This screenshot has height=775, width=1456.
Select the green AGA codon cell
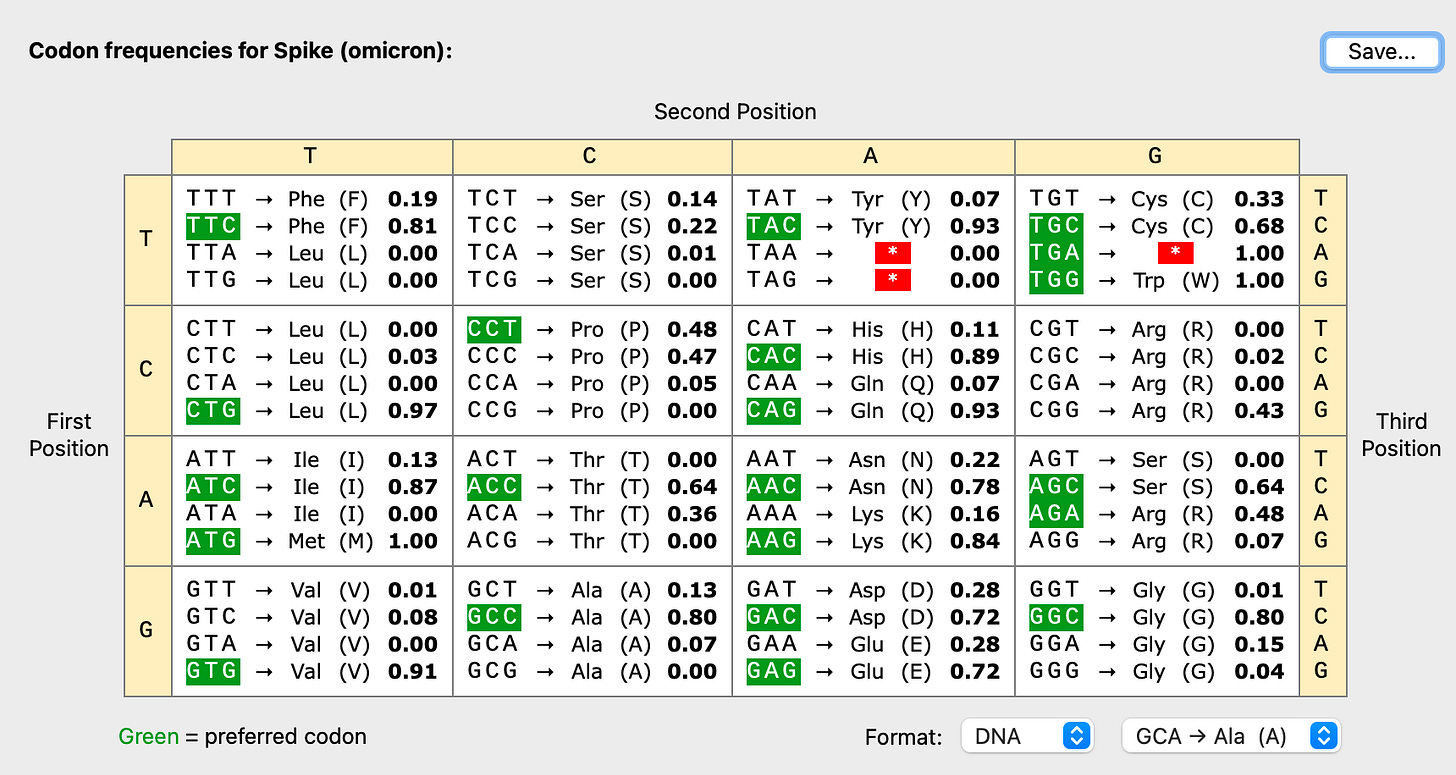click(1054, 513)
